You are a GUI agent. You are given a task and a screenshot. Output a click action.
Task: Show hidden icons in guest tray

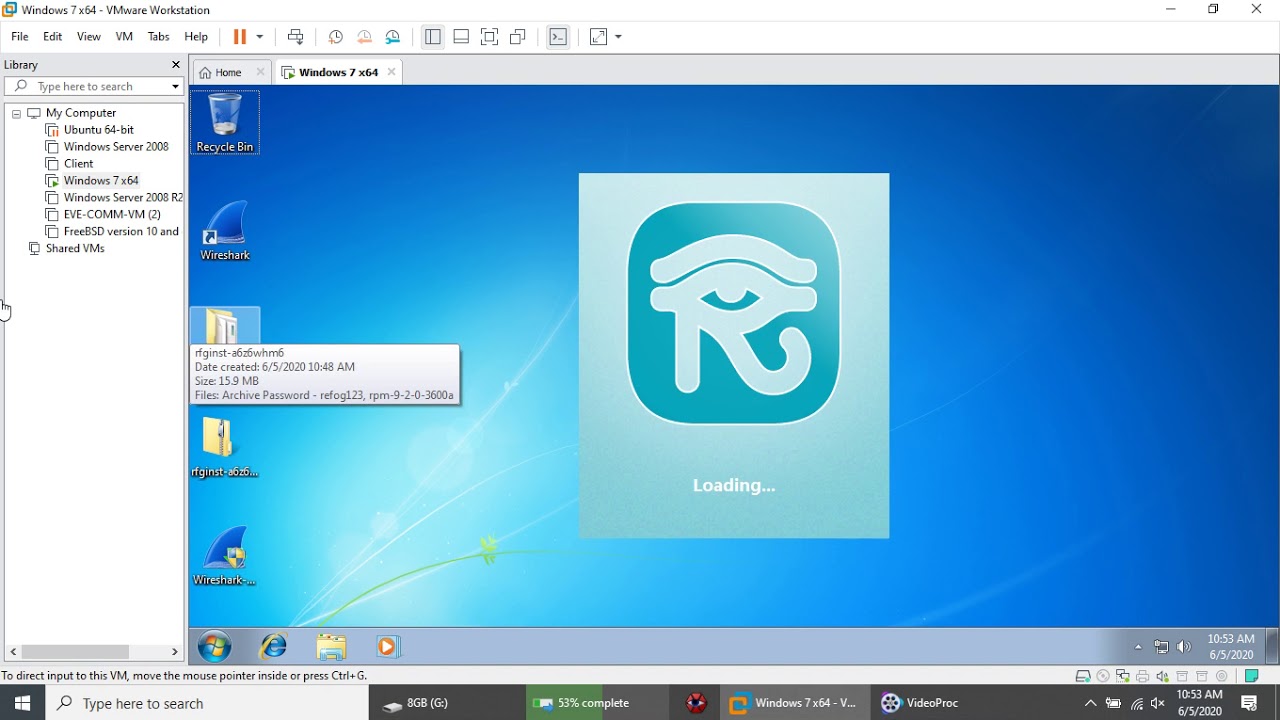tap(1138, 647)
